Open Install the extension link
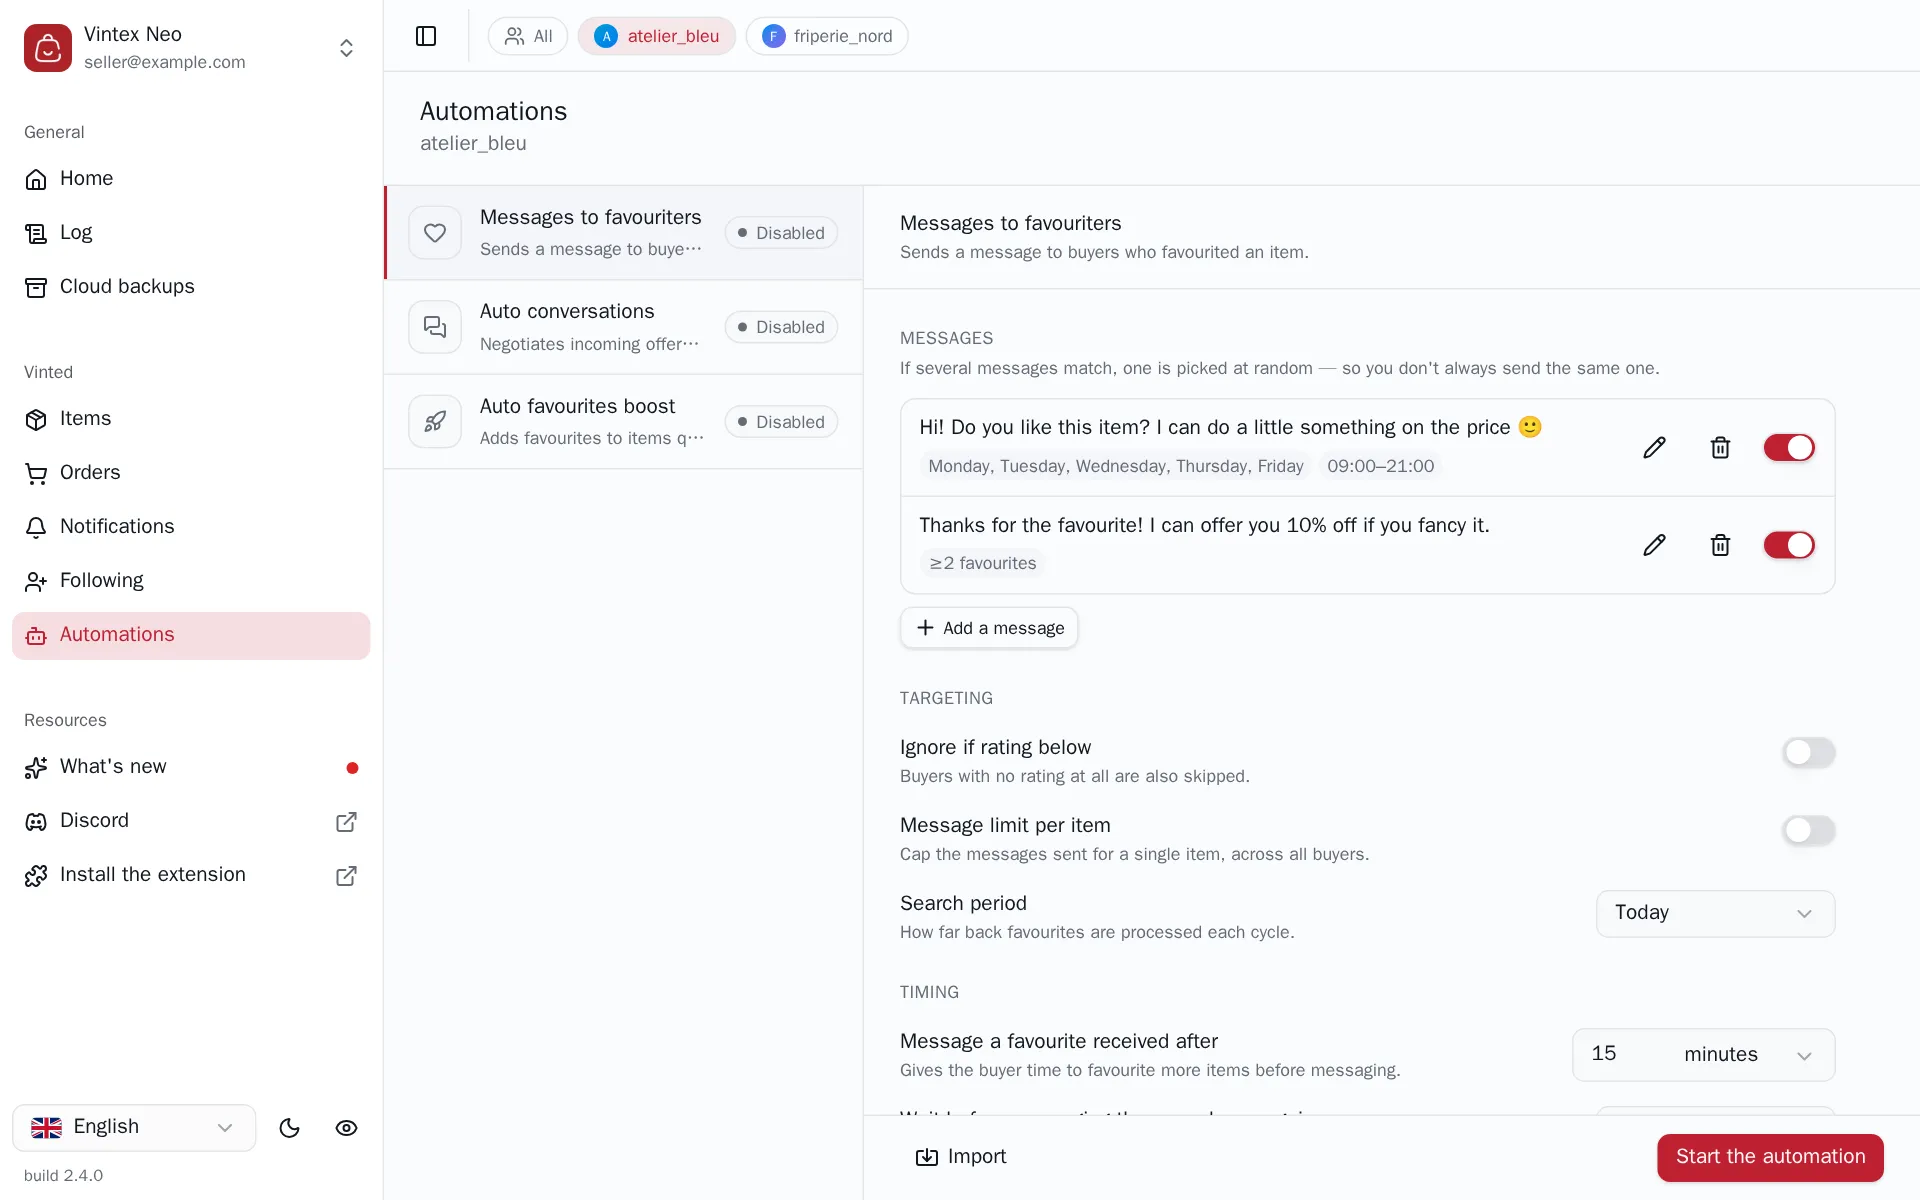 click(x=191, y=875)
